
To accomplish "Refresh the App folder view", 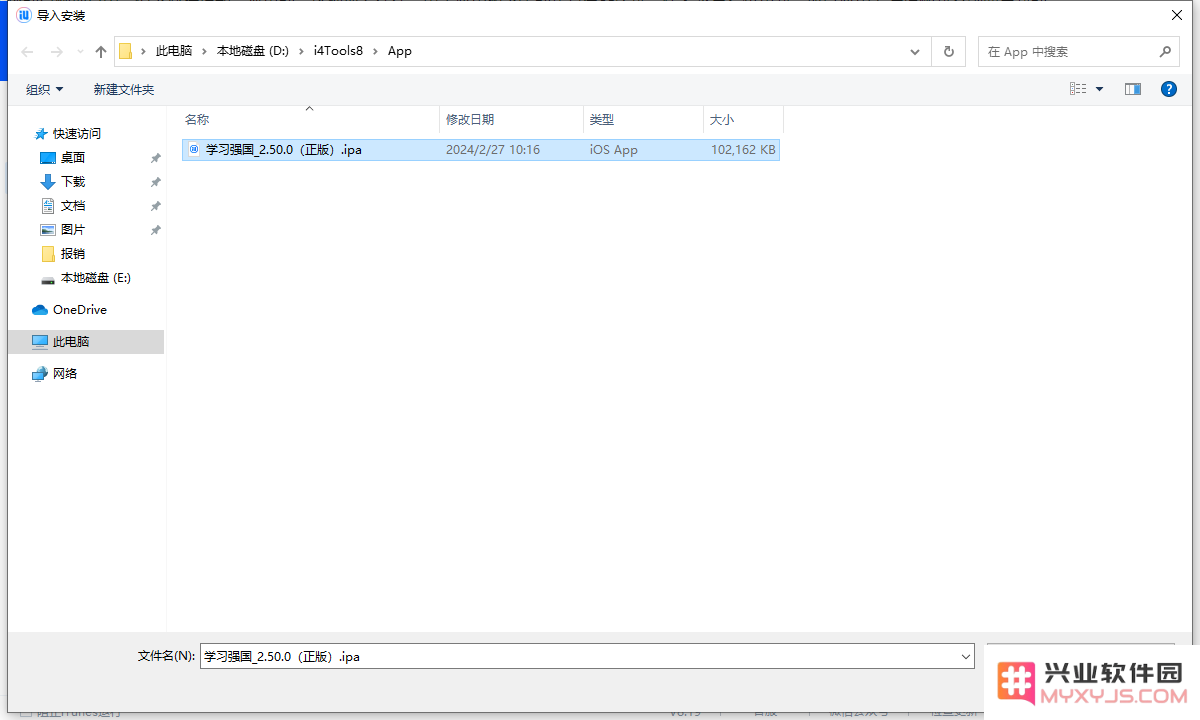I will coord(948,51).
